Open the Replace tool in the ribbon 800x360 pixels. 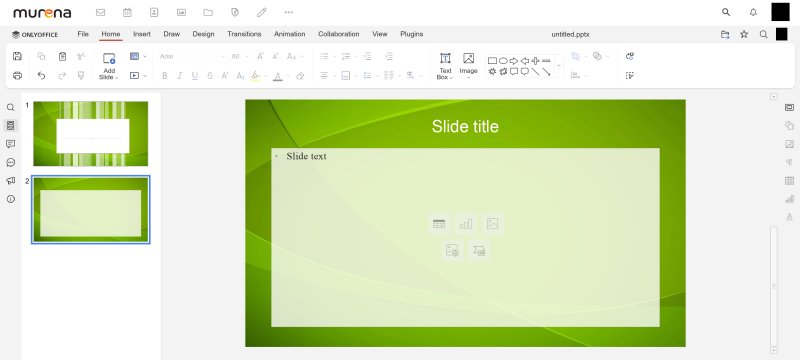[x=630, y=56]
